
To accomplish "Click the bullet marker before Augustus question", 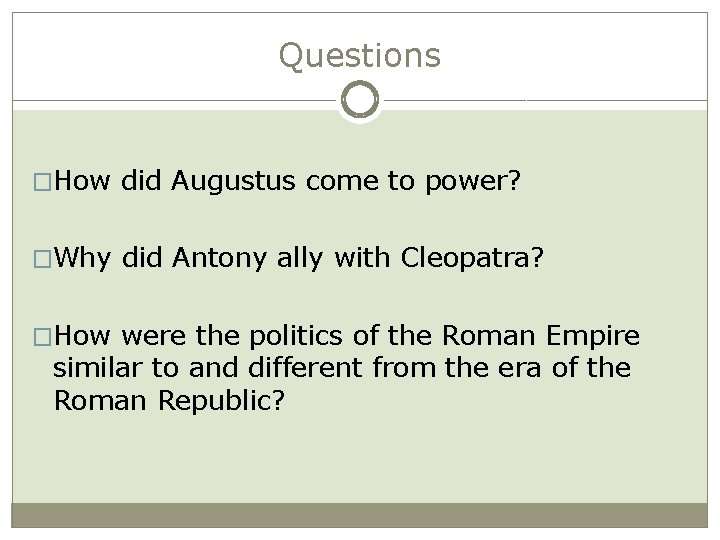I will [x=43, y=182].
